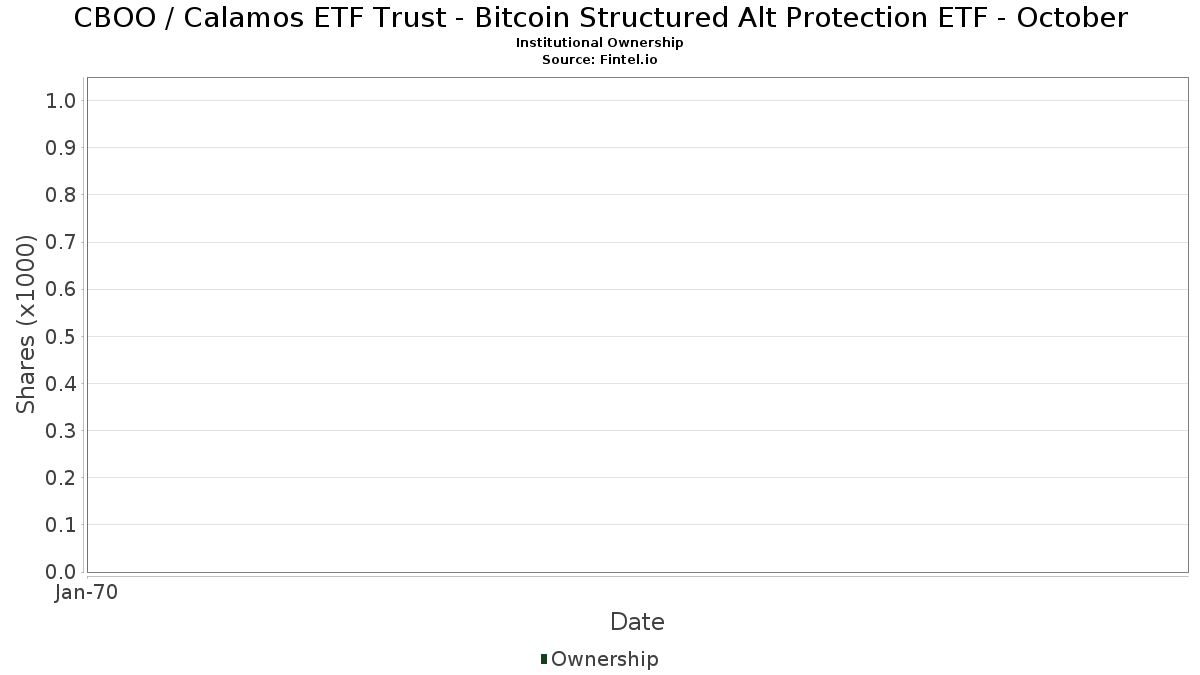This screenshot has height=675, width=1200.
Task: Click the 0.0 y-axis tick label
Action: pyautogui.click(x=61, y=572)
